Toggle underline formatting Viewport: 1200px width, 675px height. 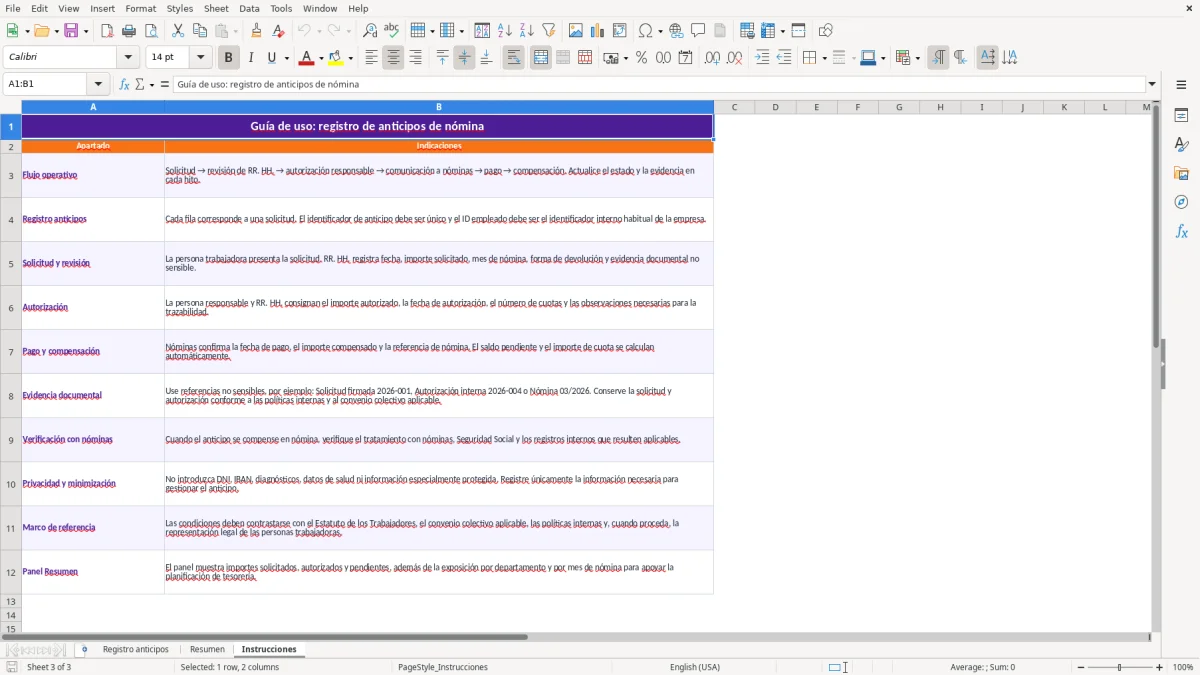[272, 58]
